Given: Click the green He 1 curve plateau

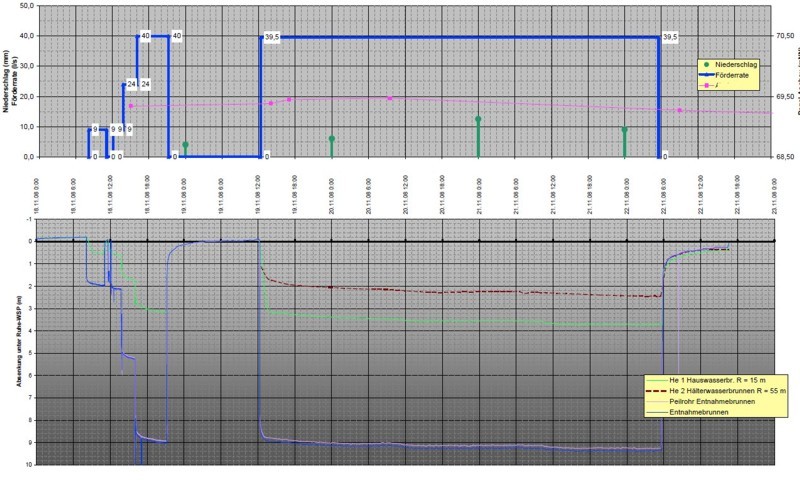Looking at the screenshot, I should [450, 320].
